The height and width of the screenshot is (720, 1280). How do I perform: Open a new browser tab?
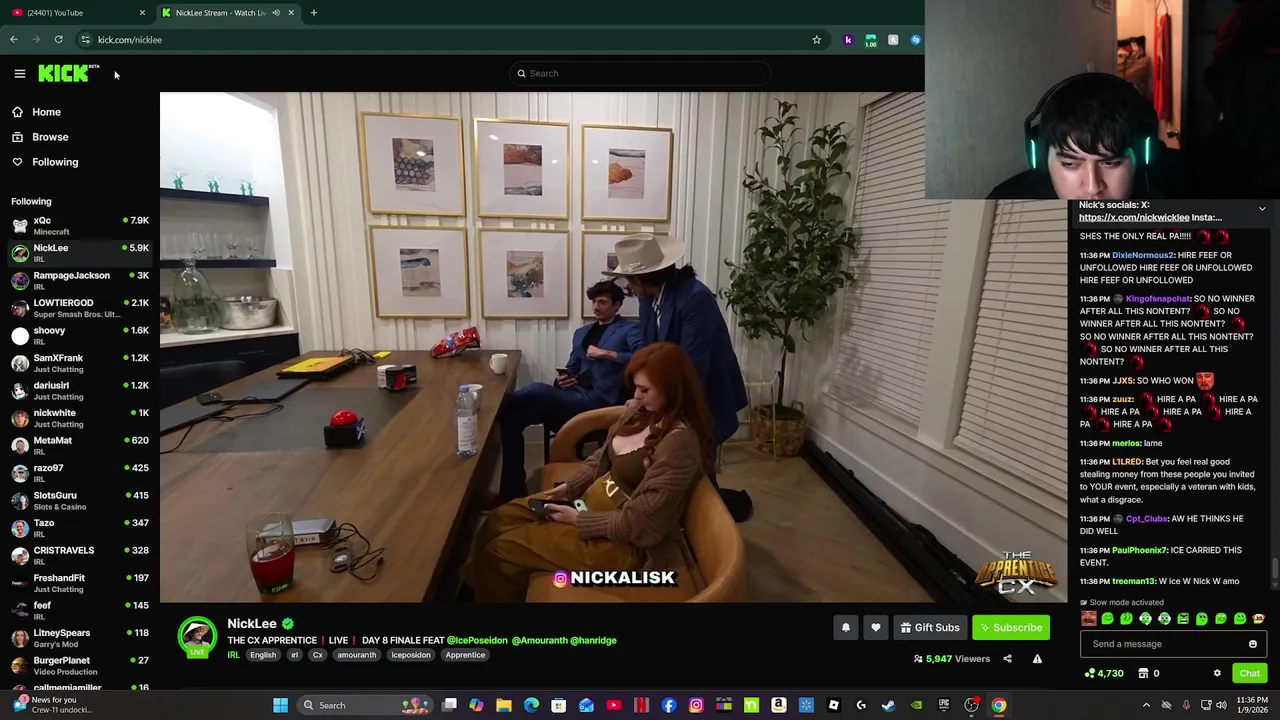(313, 13)
